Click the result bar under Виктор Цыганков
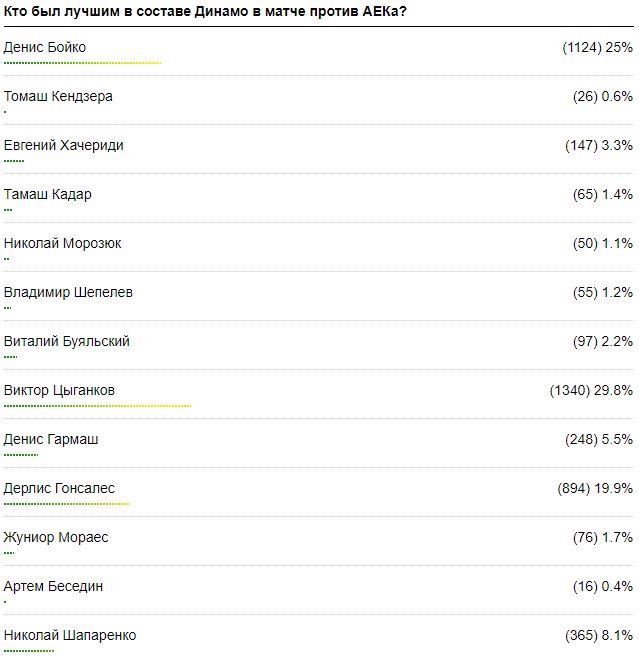The height and width of the screenshot is (659, 639). click(97, 406)
